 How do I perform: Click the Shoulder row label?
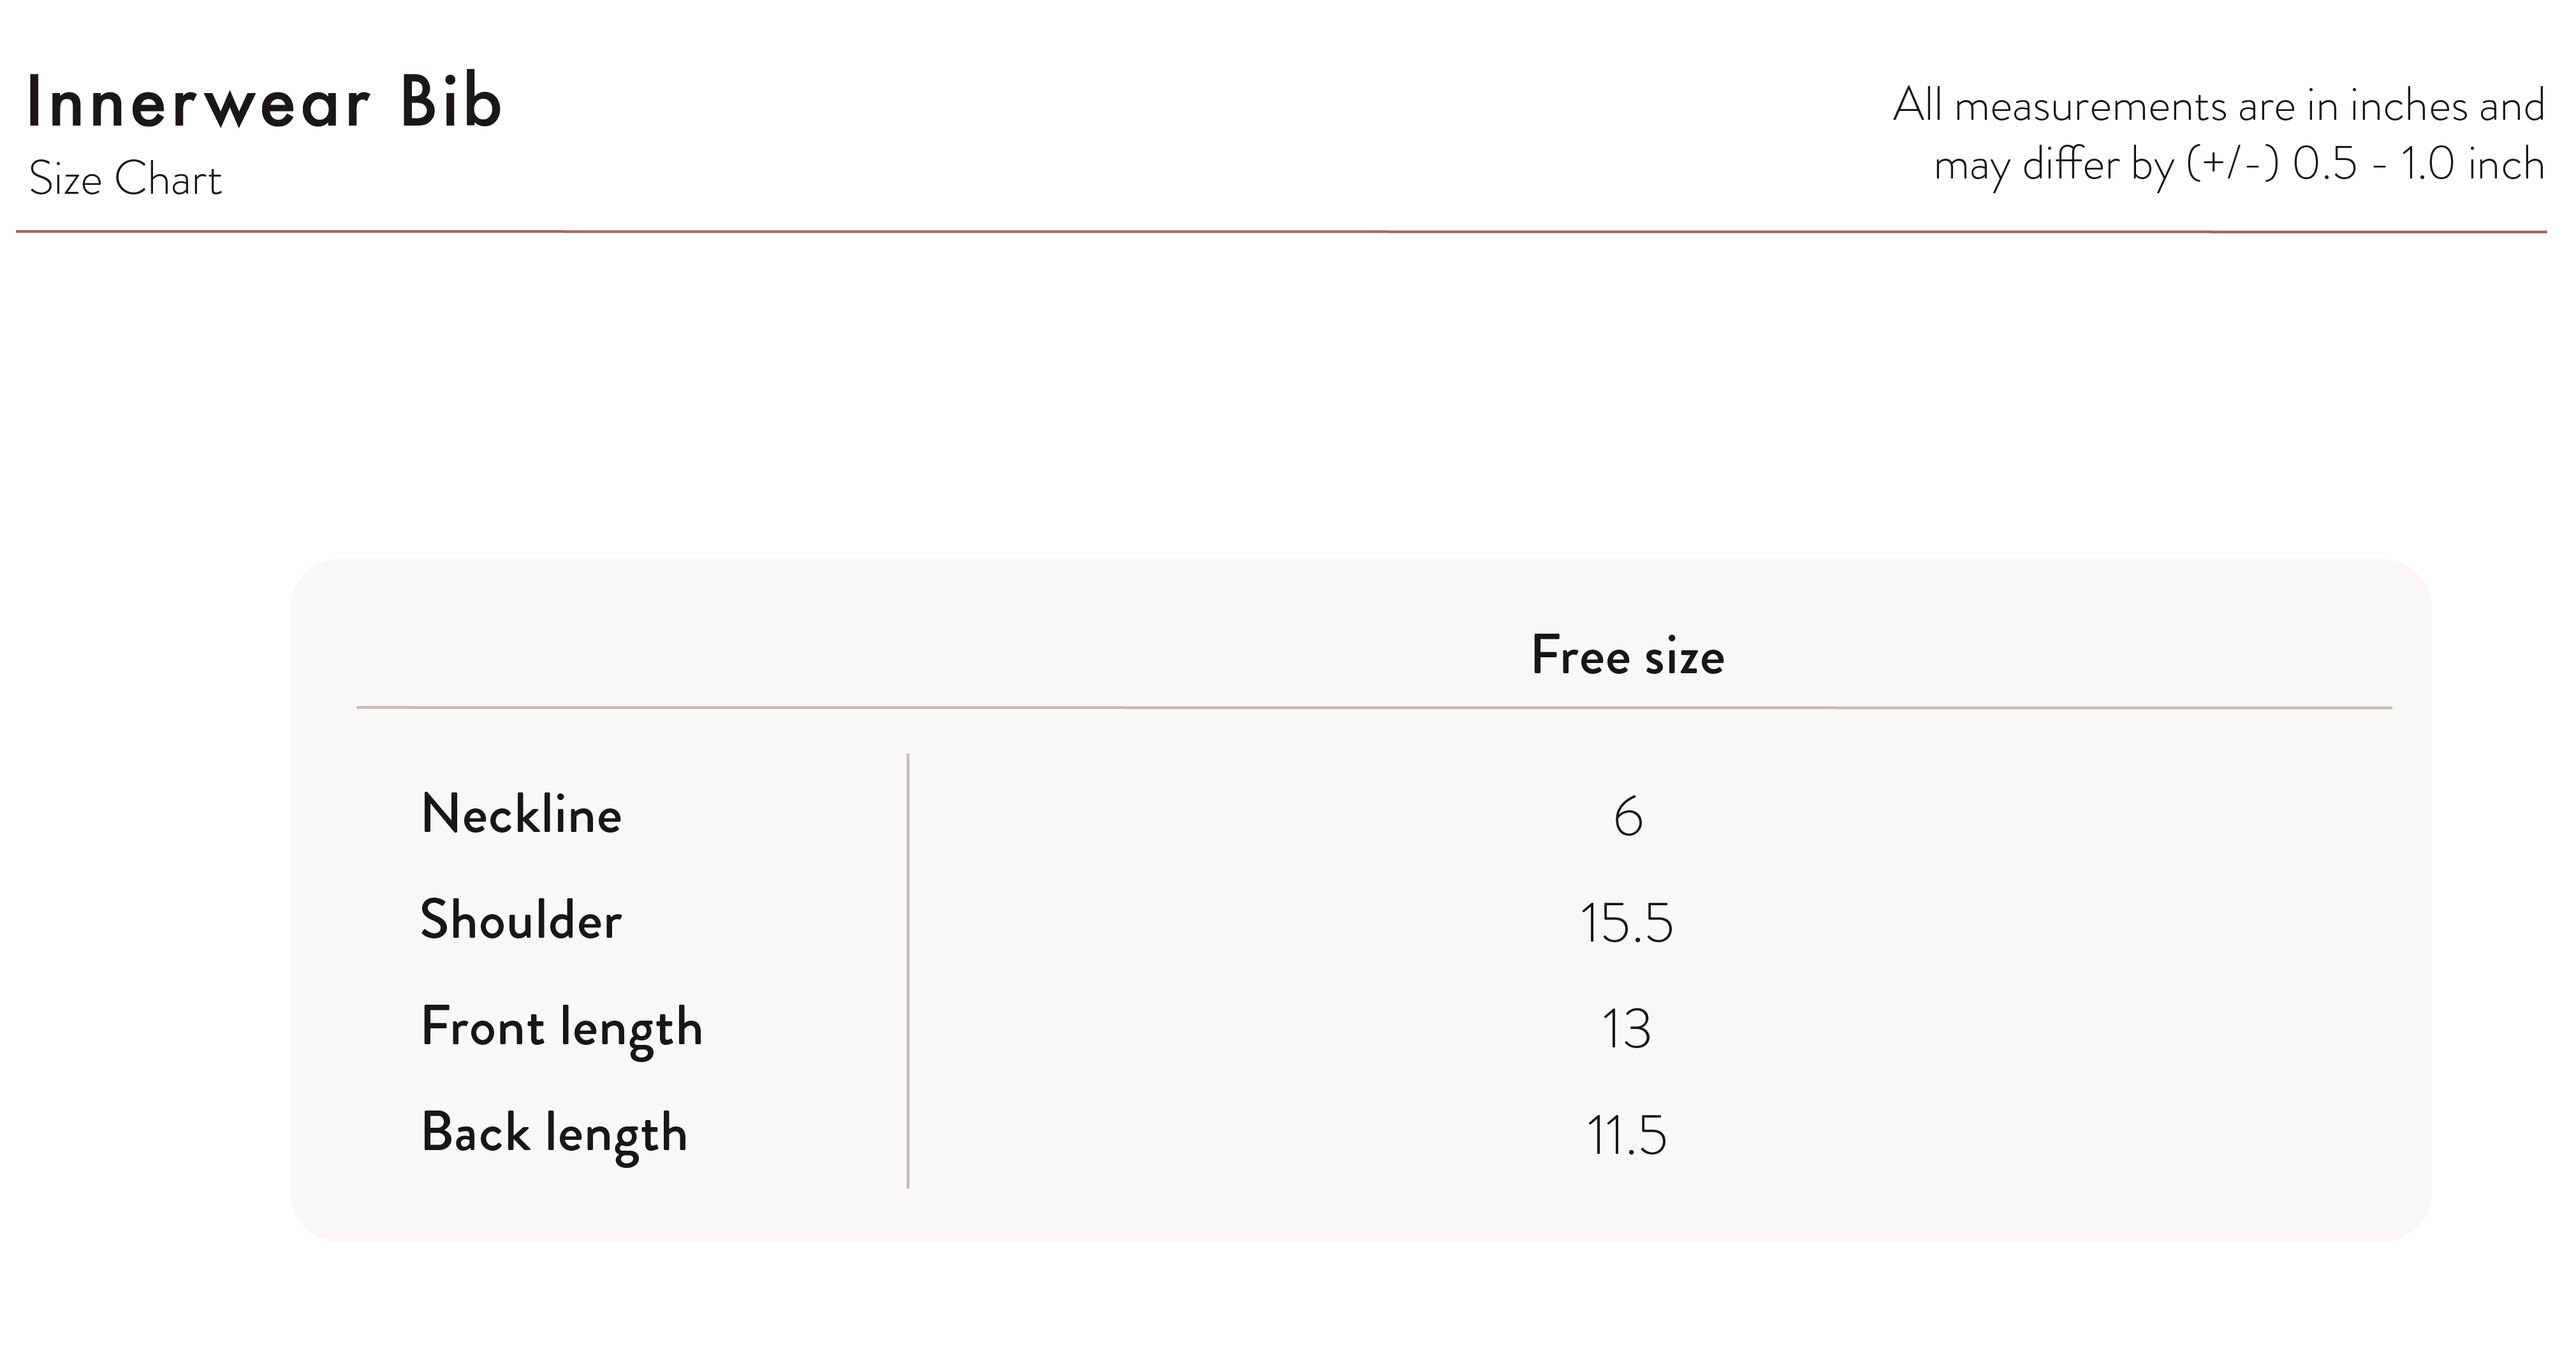[521, 920]
